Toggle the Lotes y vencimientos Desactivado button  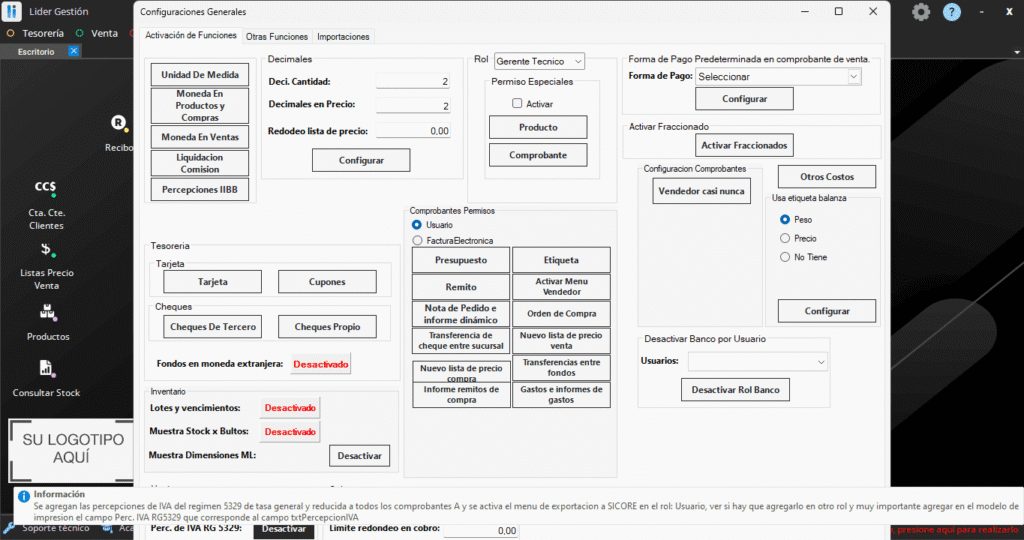pyautogui.click(x=290, y=408)
